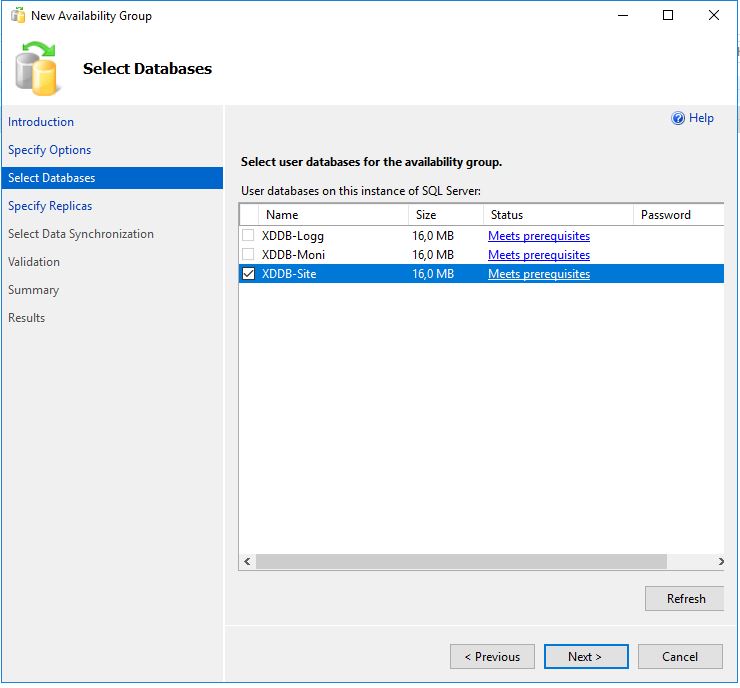Go back with the Previous button
The width and height of the screenshot is (740, 688).
click(x=492, y=656)
